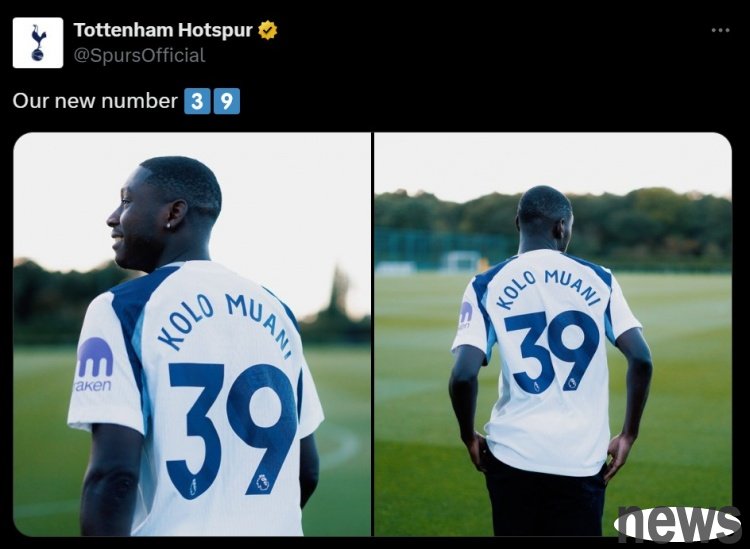Click the blue keycap 3 emoji
The height and width of the screenshot is (549, 750).
(197, 101)
